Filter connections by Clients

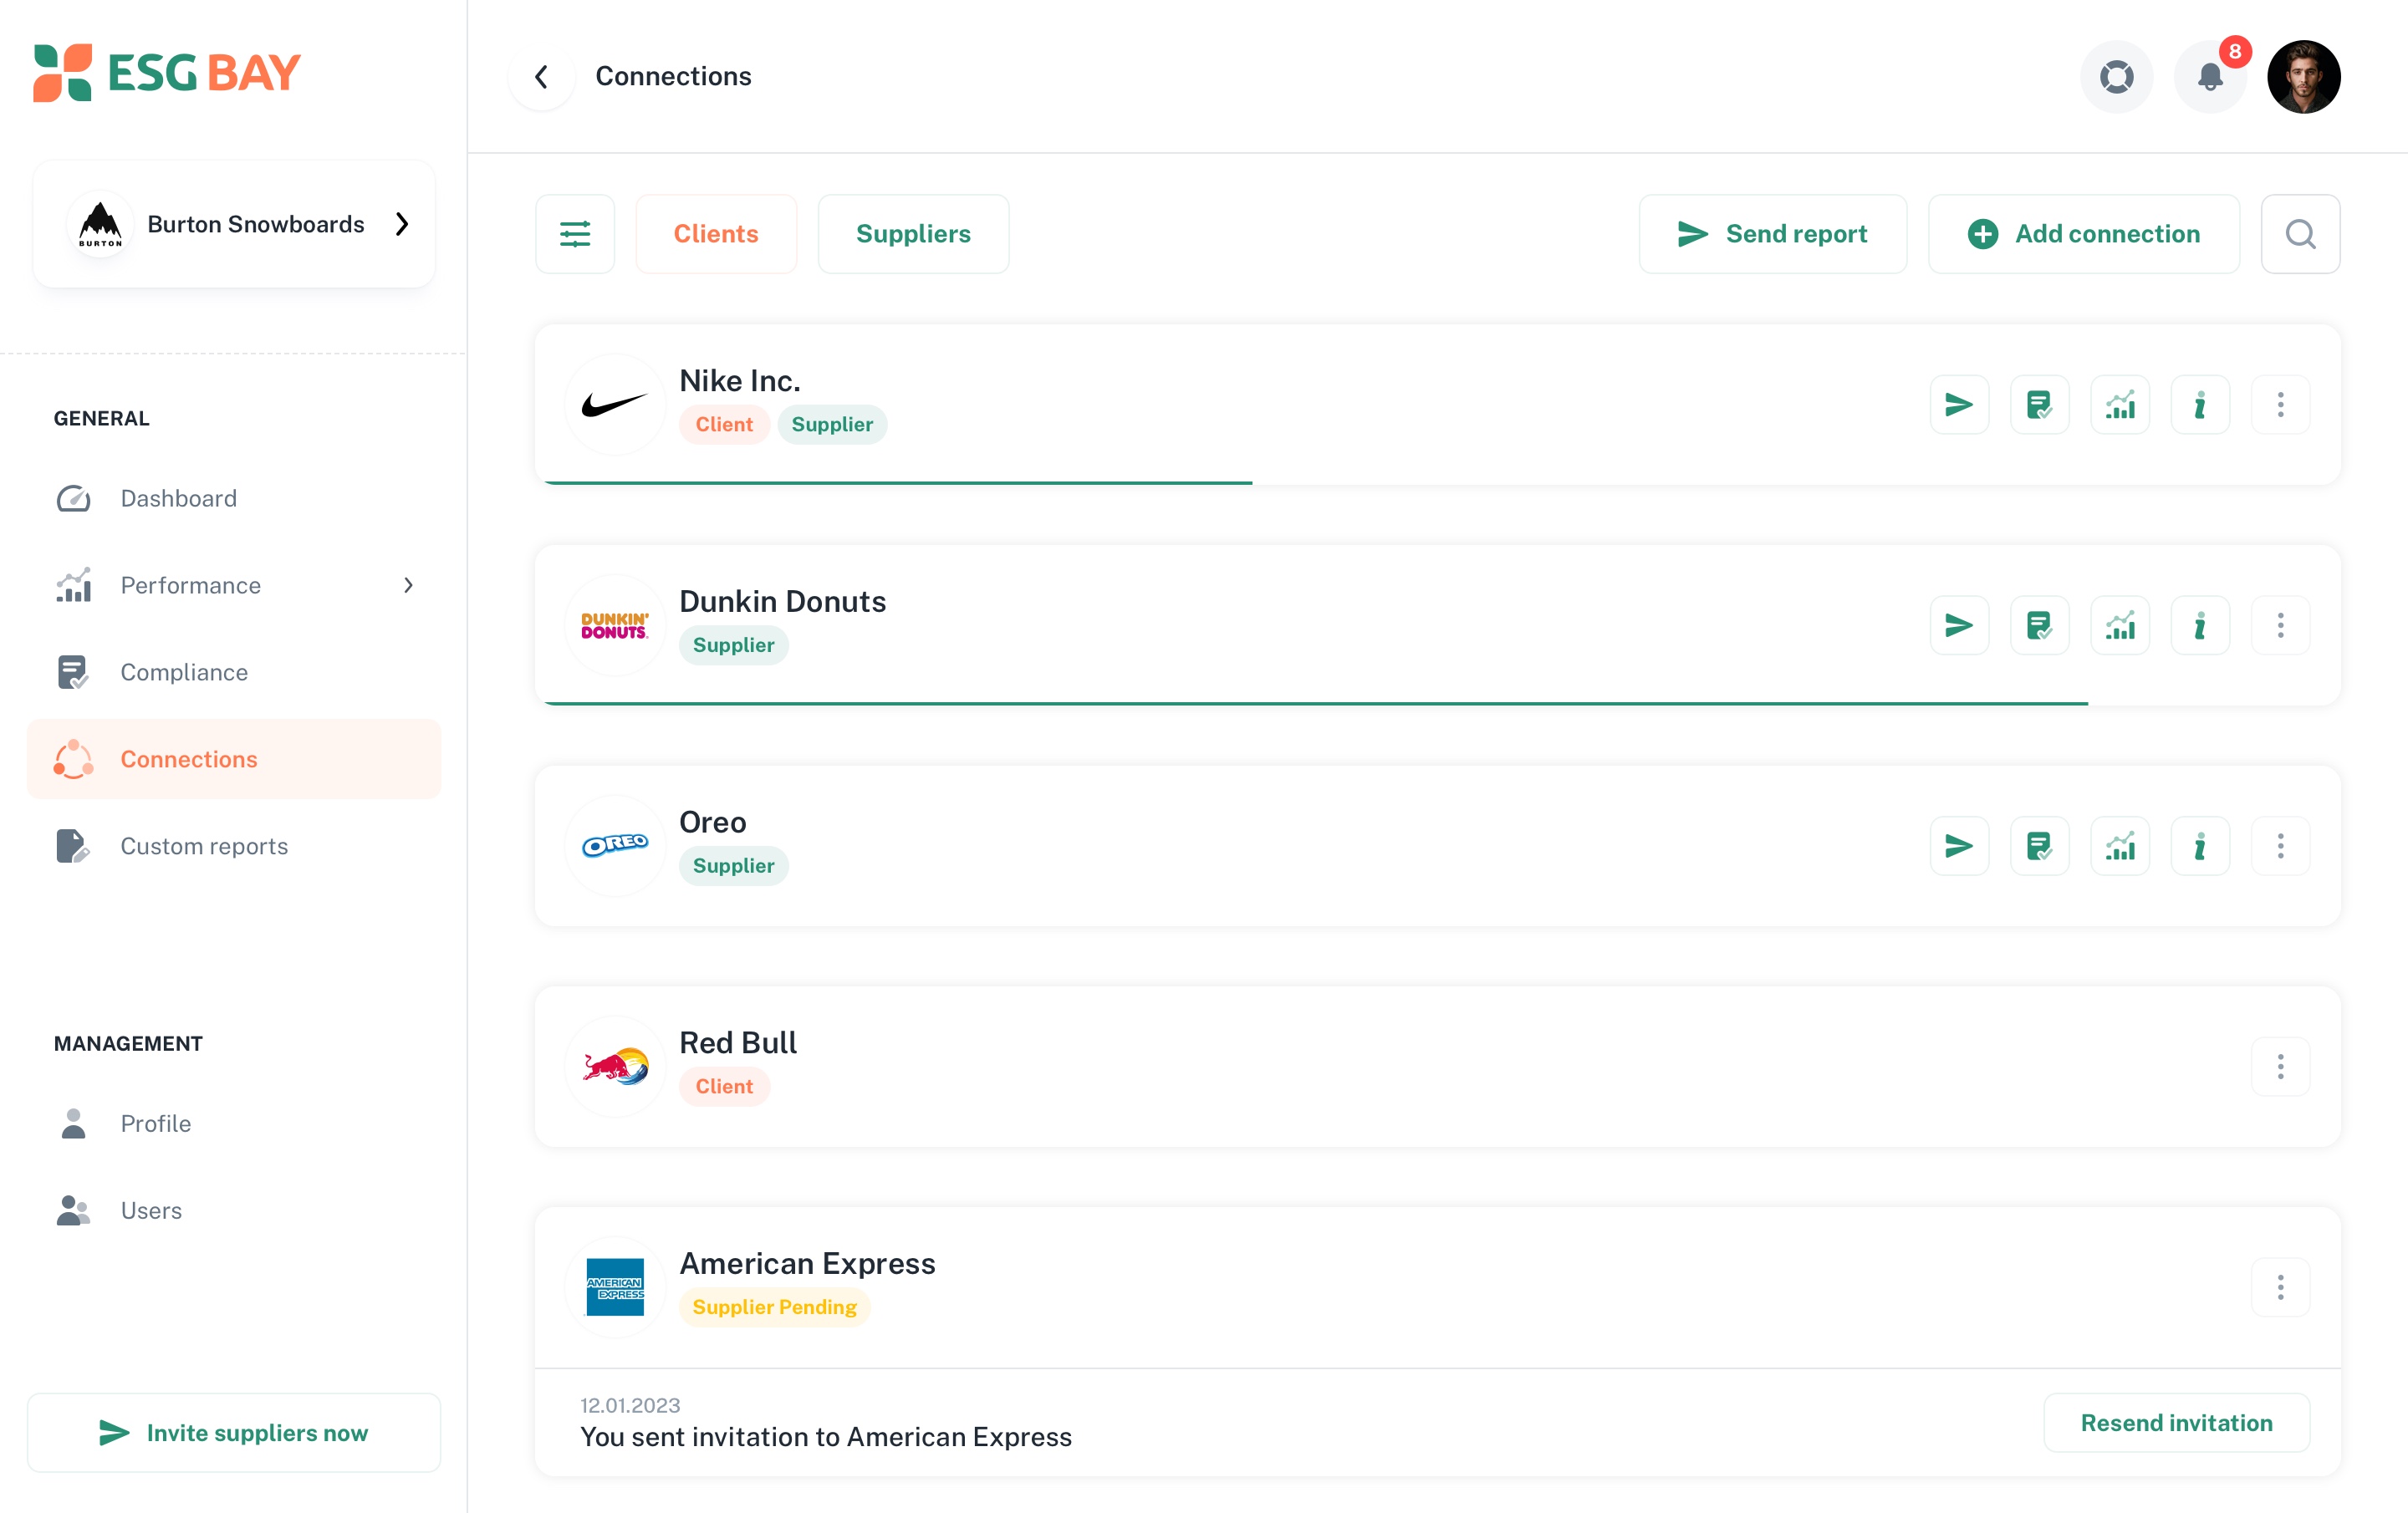tap(716, 234)
